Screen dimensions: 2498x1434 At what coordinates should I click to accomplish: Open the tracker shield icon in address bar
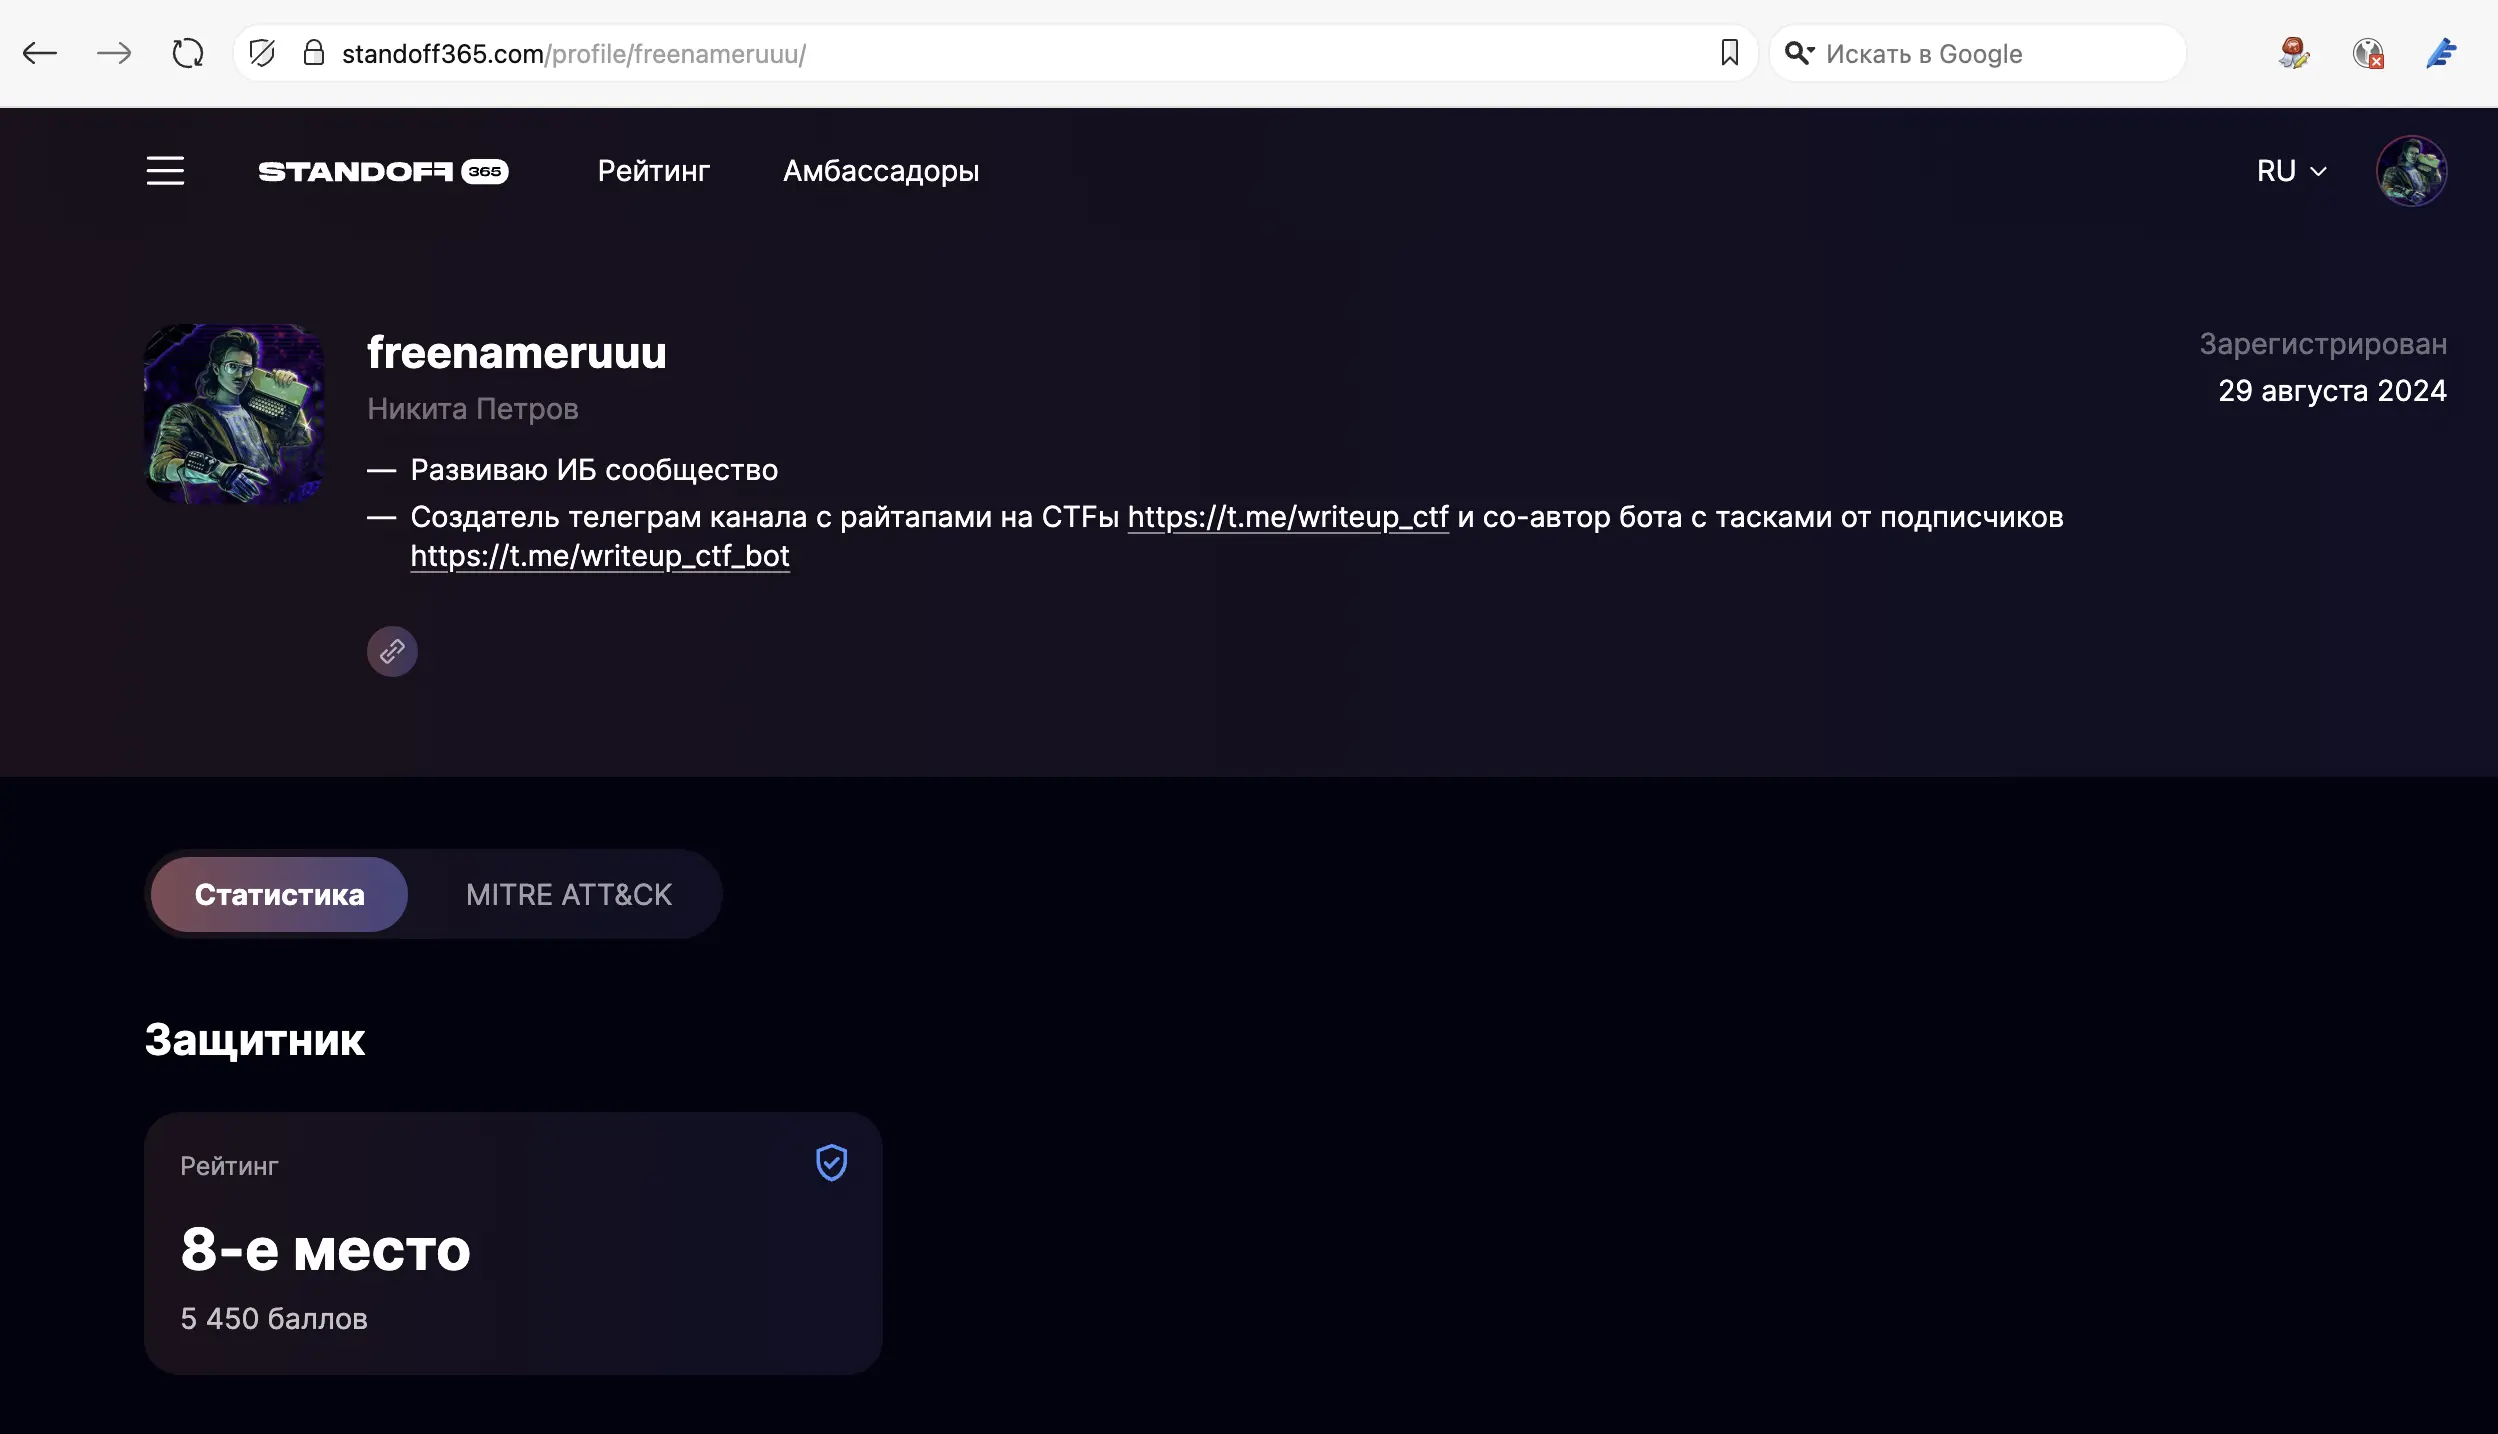click(262, 53)
